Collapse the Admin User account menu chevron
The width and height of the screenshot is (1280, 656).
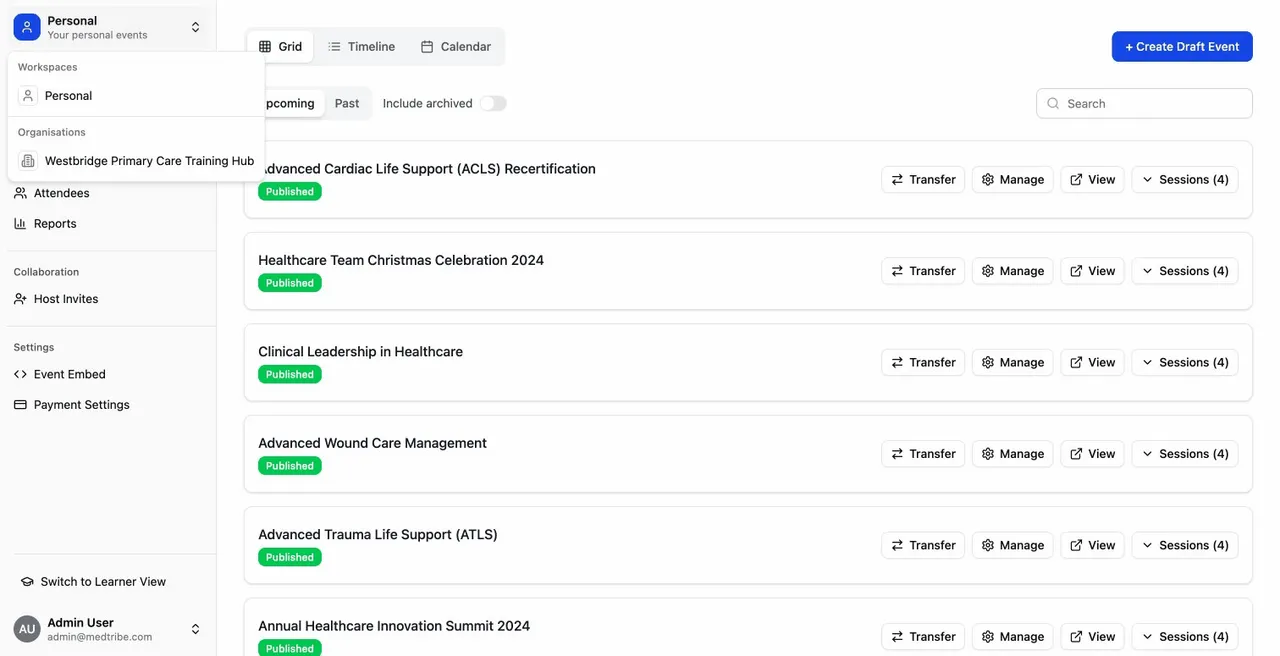pos(195,628)
